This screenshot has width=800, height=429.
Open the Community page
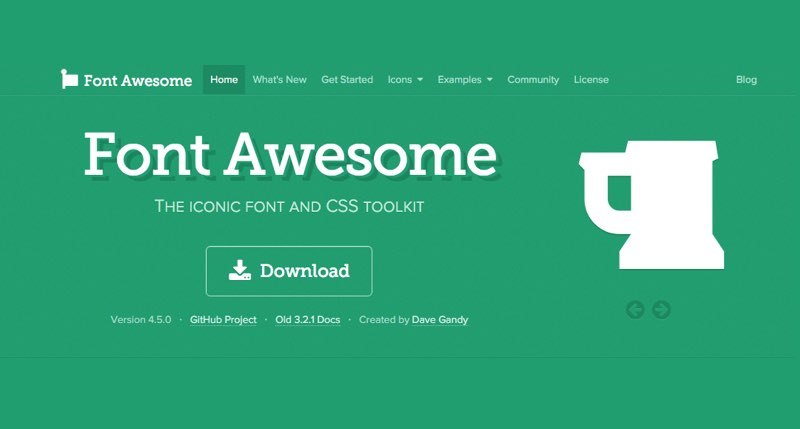(x=533, y=80)
